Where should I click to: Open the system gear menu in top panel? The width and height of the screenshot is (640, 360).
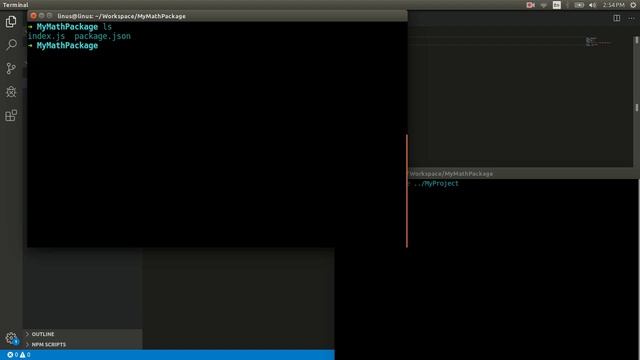pyautogui.click(x=633, y=5)
